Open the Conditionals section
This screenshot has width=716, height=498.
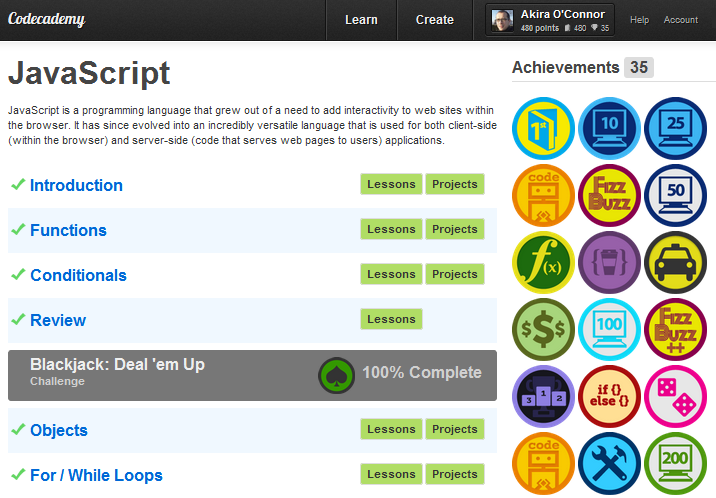pos(78,275)
